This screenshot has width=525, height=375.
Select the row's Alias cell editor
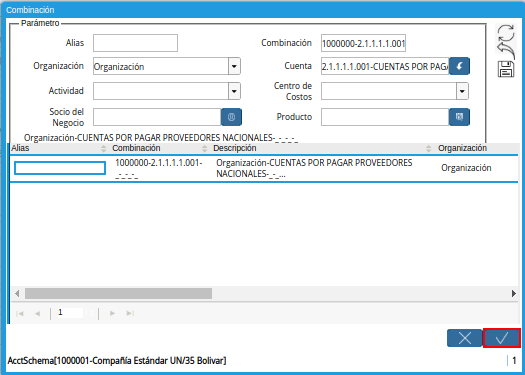[x=60, y=168]
